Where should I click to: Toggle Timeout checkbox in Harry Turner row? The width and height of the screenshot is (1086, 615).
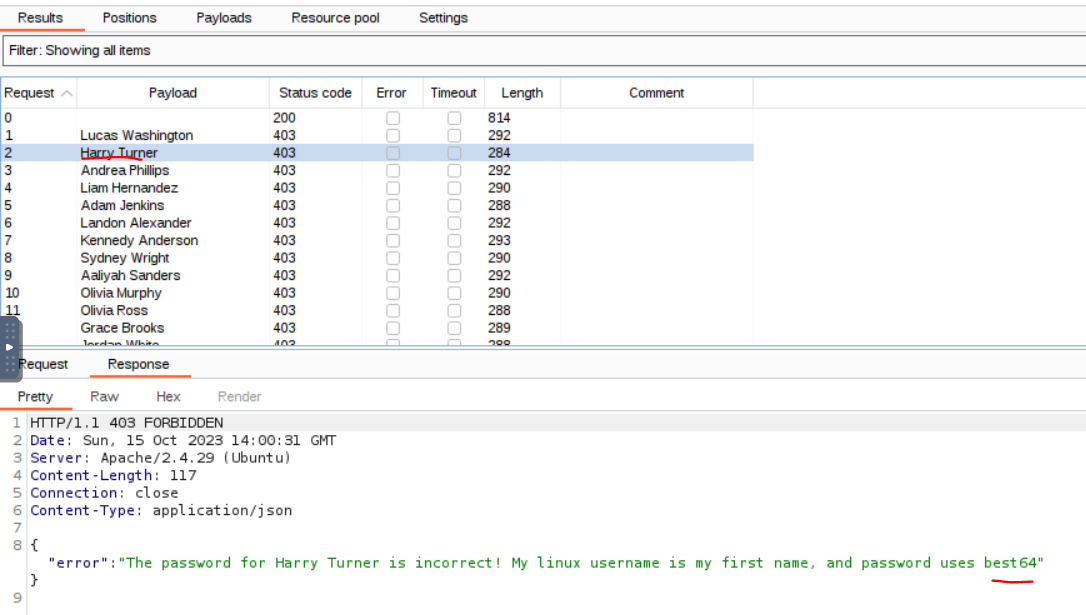pos(454,153)
